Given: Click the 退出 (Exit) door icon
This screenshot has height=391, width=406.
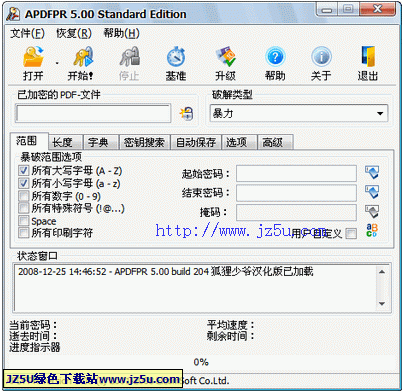Looking at the screenshot, I should click(x=368, y=57).
